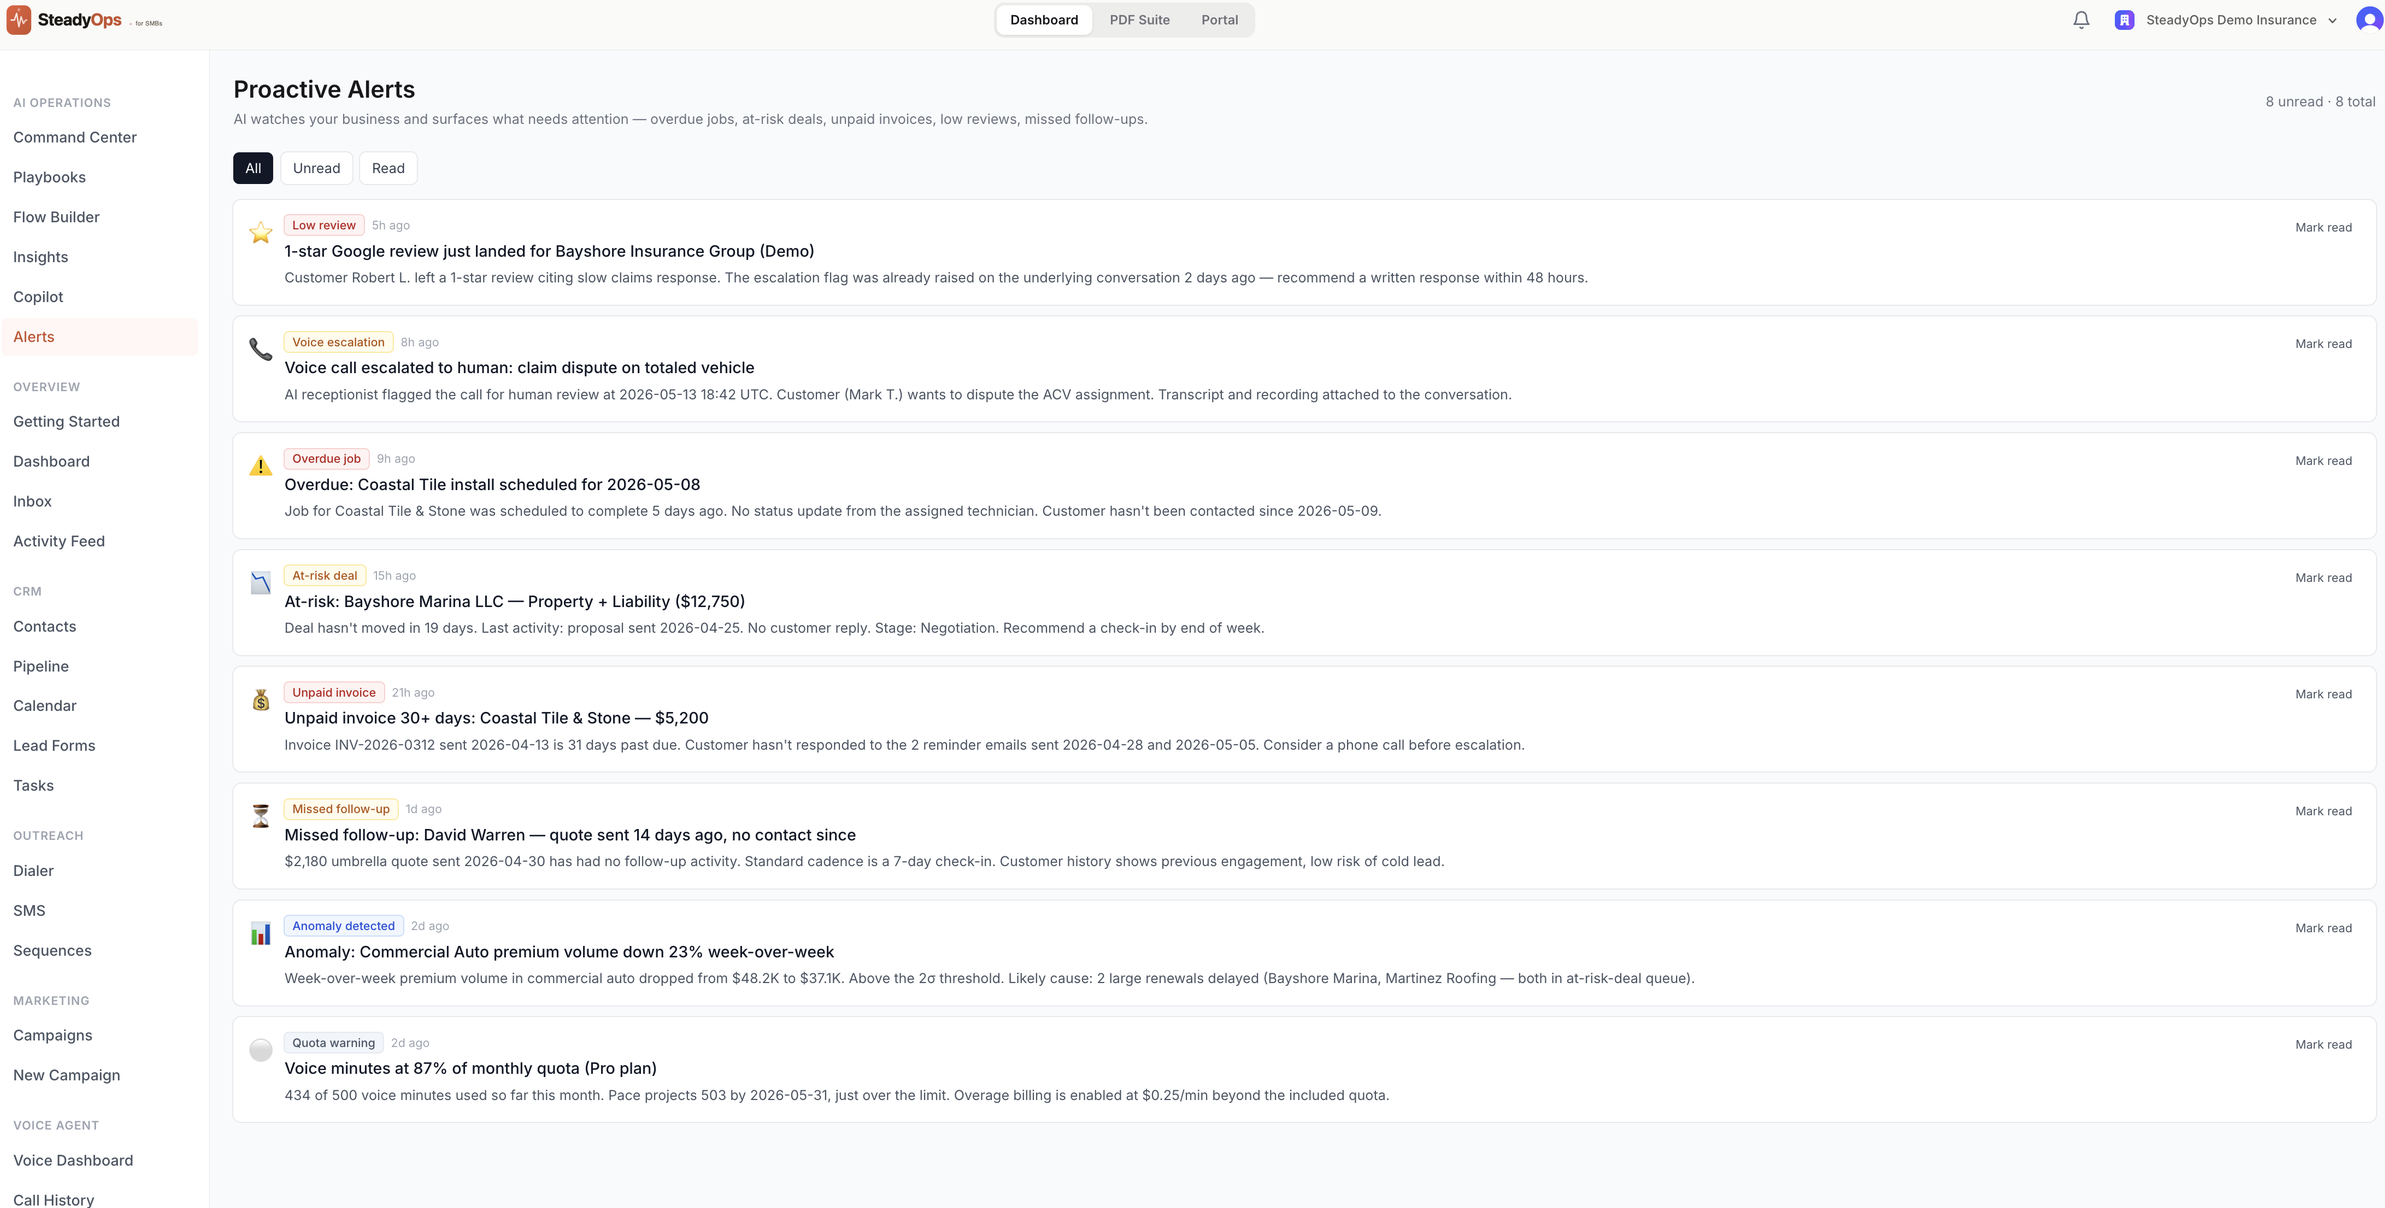Click the Missed follow-up tag
Viewport: 2385px width, 1208px height.
[341, 809]
